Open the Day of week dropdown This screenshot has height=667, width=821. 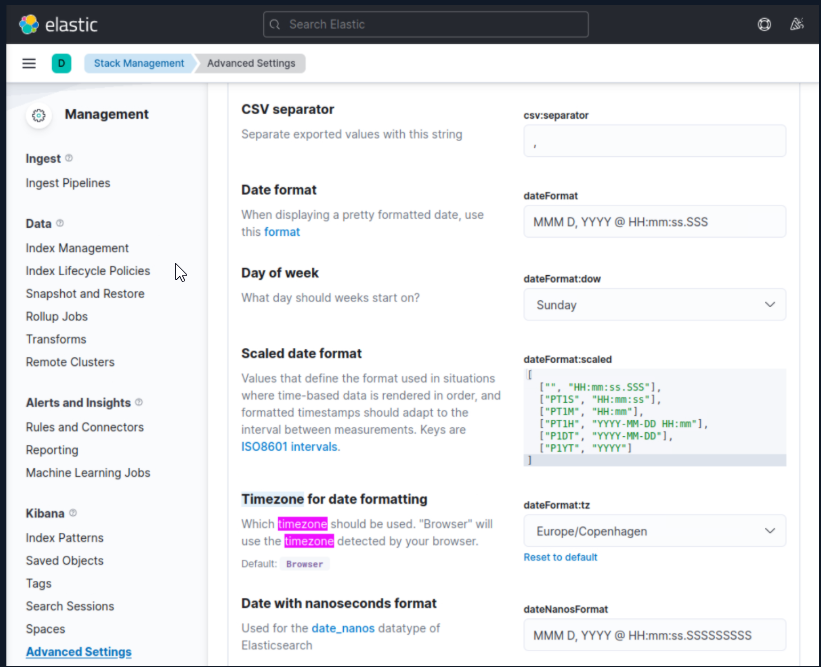pyautogui.click(x=655, y=304)
